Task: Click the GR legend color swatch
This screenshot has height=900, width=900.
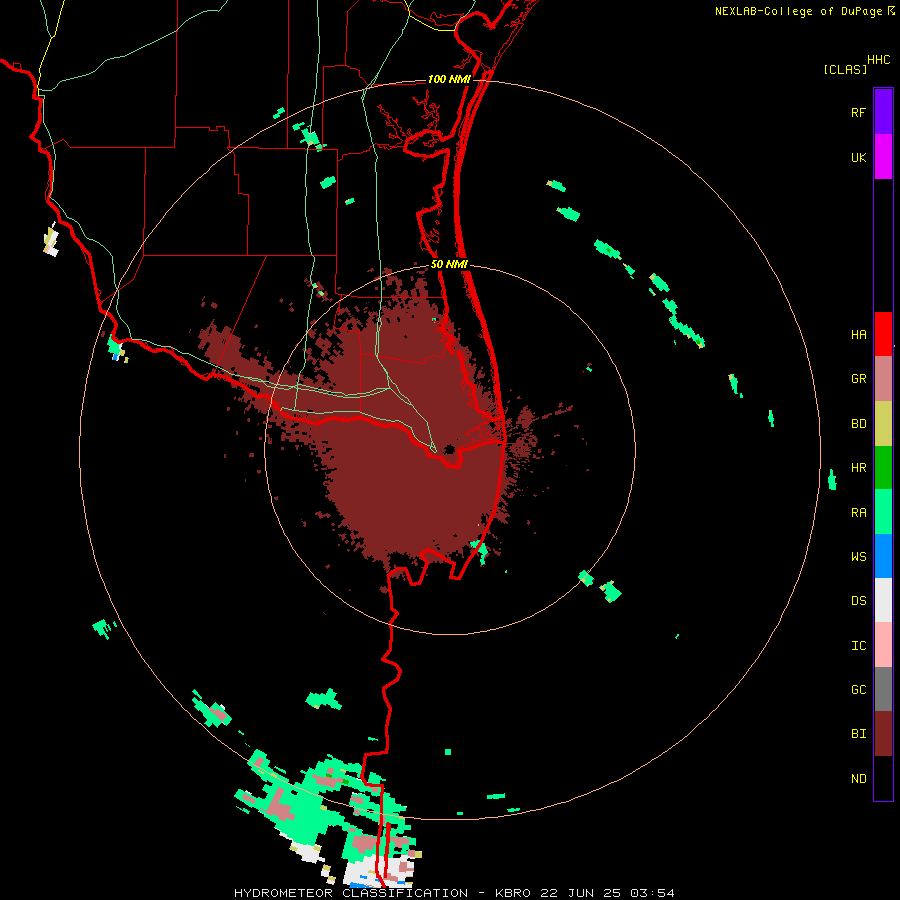Action: pyautogui.click(x=883, y=379)
